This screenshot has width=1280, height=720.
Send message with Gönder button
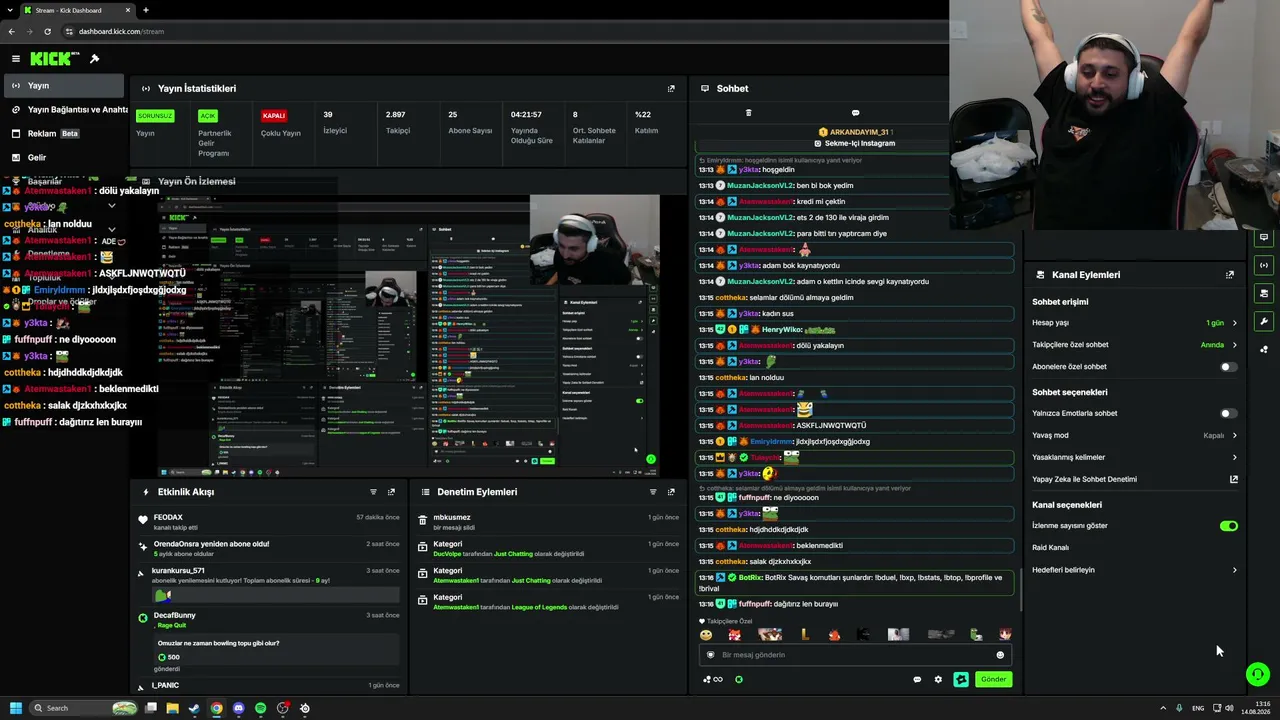[993, 679]
